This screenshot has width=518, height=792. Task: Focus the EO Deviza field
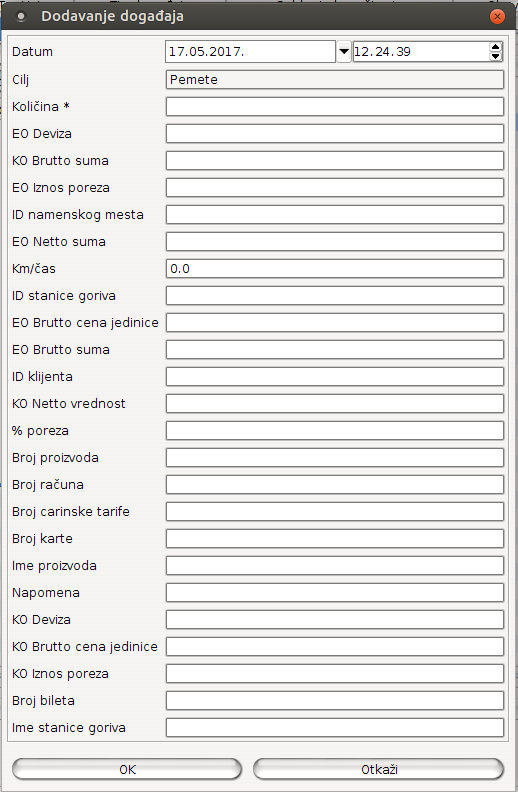(x=335, y=134)
